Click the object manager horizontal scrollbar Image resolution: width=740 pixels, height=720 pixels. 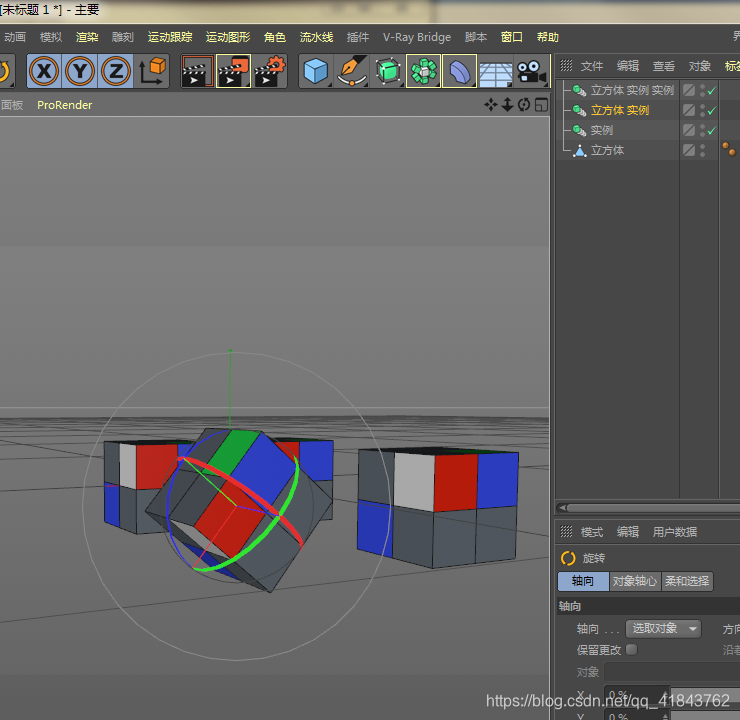648,508
